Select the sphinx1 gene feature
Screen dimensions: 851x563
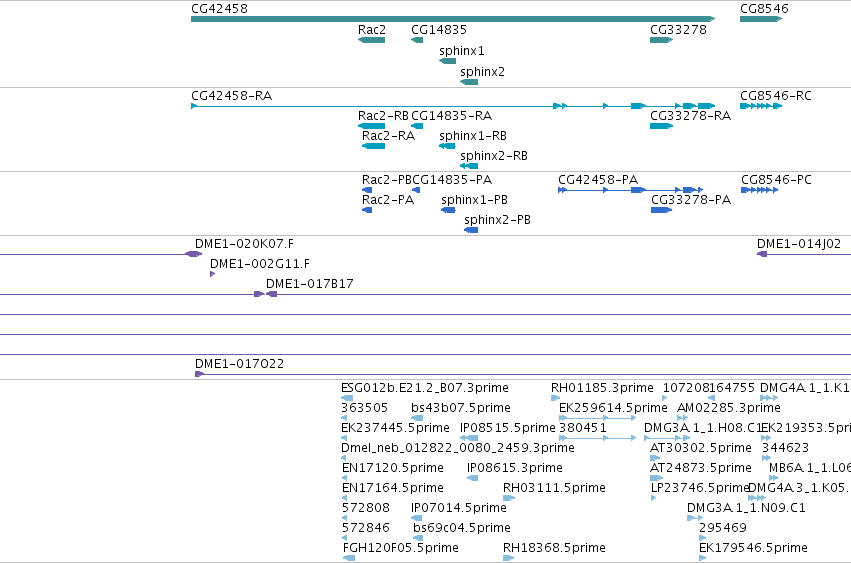(x=447, y=61)
